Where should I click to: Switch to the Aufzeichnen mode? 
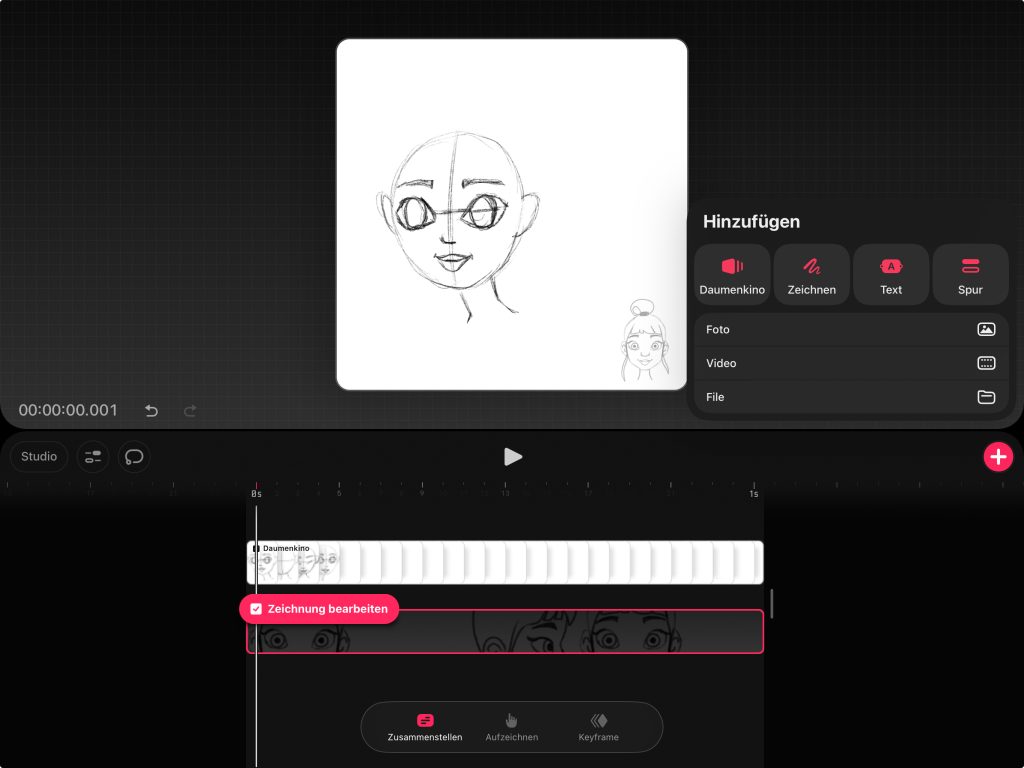(512, 727)
